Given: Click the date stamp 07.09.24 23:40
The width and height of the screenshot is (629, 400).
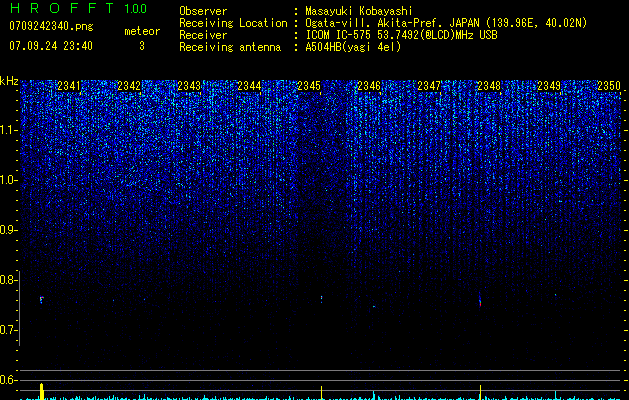Looking at the screenshot, I should 51,46.
